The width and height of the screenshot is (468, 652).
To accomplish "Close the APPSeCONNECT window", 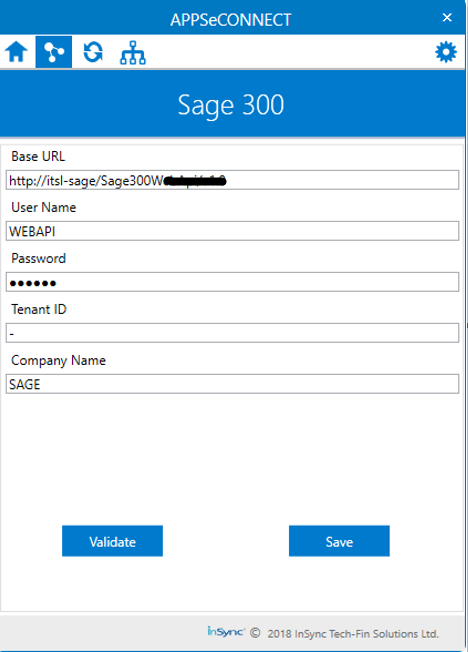I will (x=447, y=17).
